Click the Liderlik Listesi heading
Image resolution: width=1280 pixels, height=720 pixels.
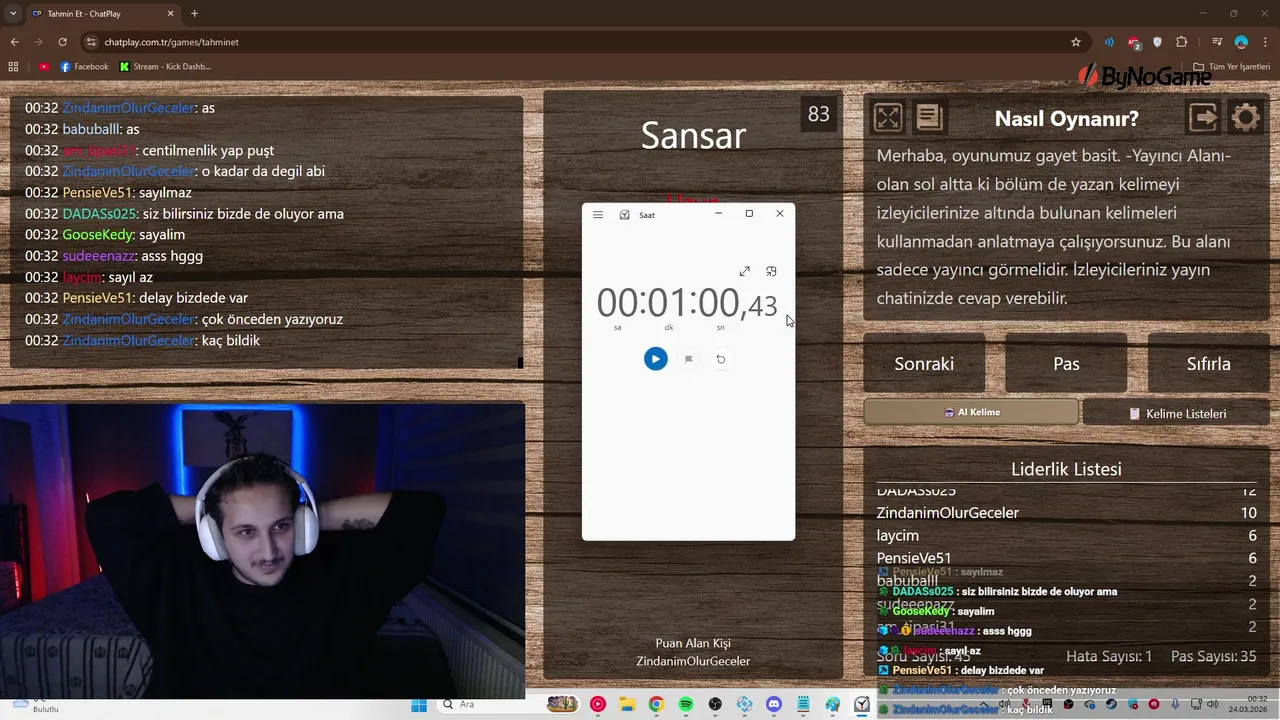coord(1066,469)
